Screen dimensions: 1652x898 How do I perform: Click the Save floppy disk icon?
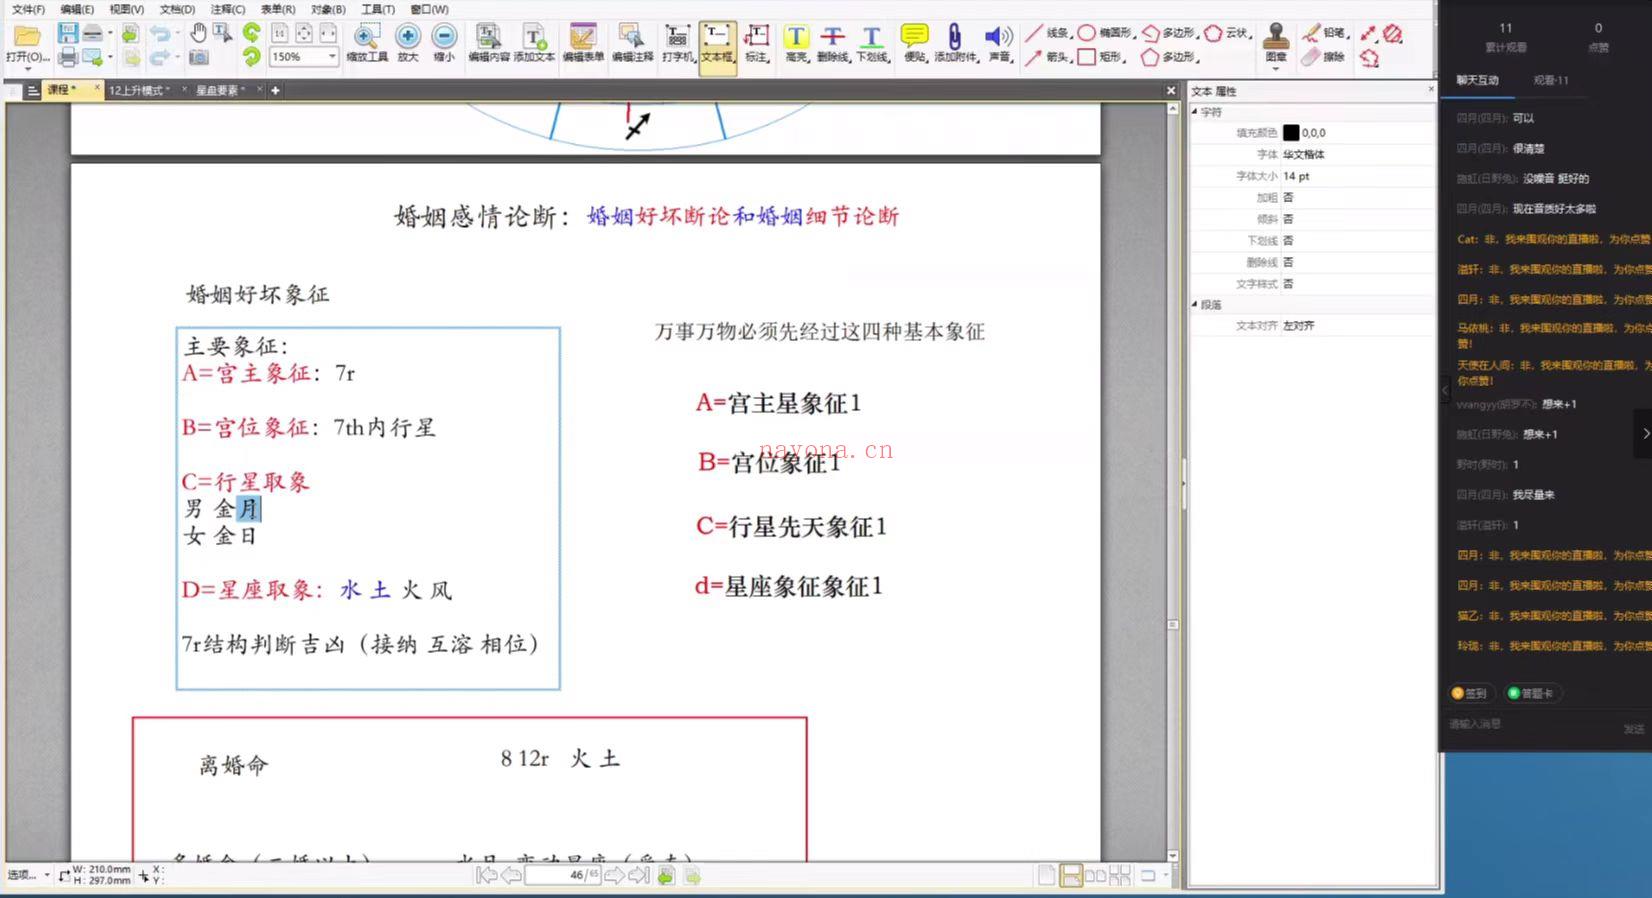point(68,34)
